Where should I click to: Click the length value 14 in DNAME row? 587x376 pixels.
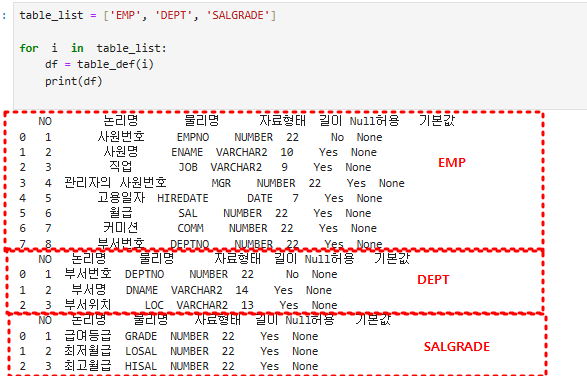pyautogui.click(x=242, y=290)
